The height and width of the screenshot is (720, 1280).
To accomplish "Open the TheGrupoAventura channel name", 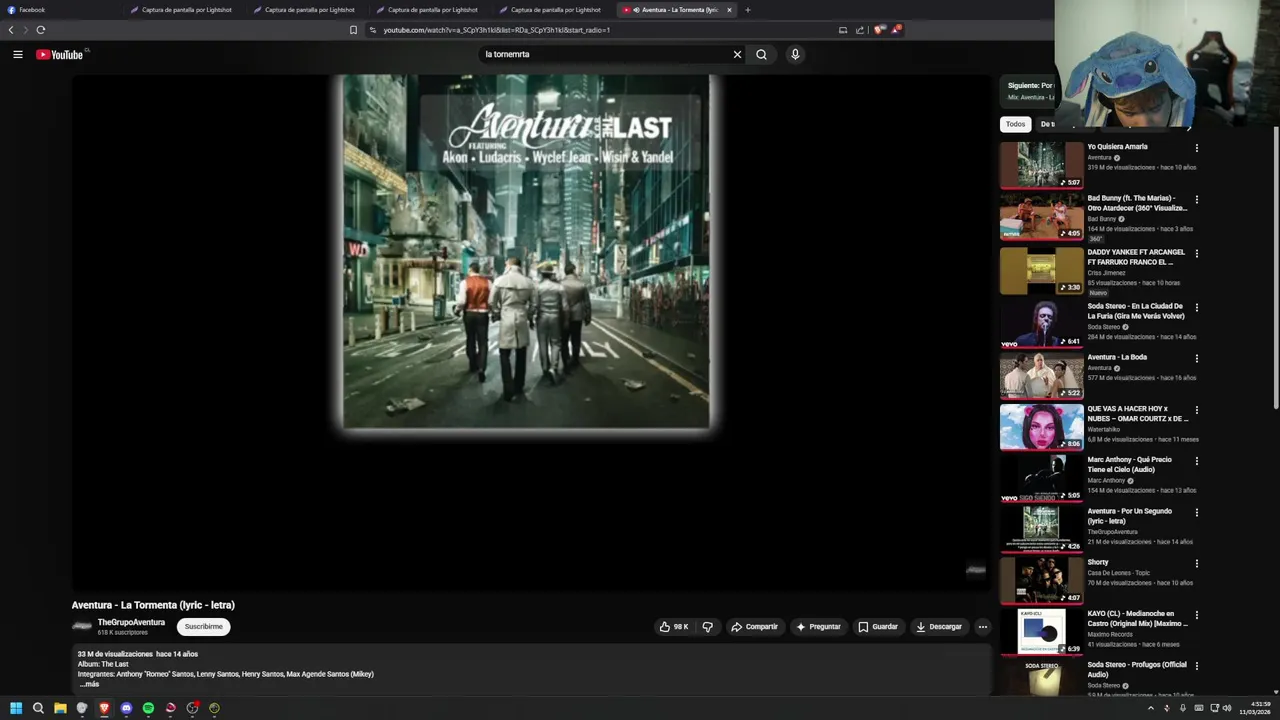I will coord(131,622).
